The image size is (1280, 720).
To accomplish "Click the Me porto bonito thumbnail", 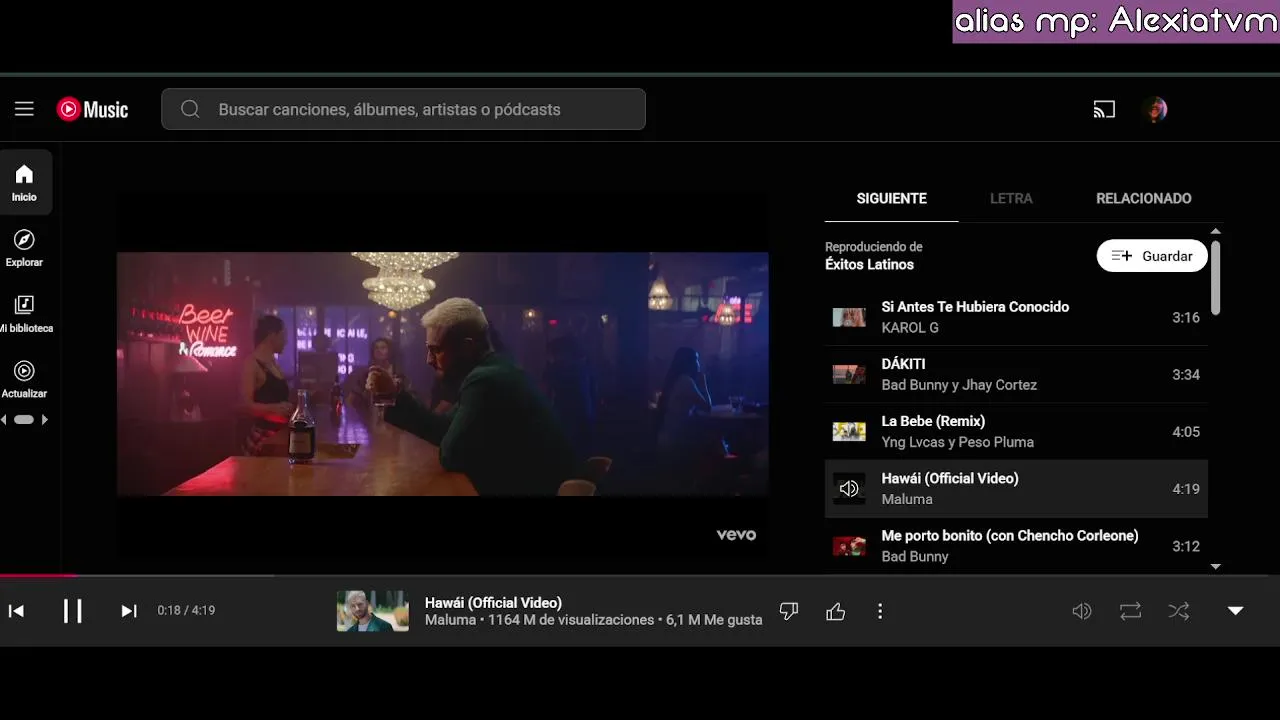I will click(x=849, y=546).
